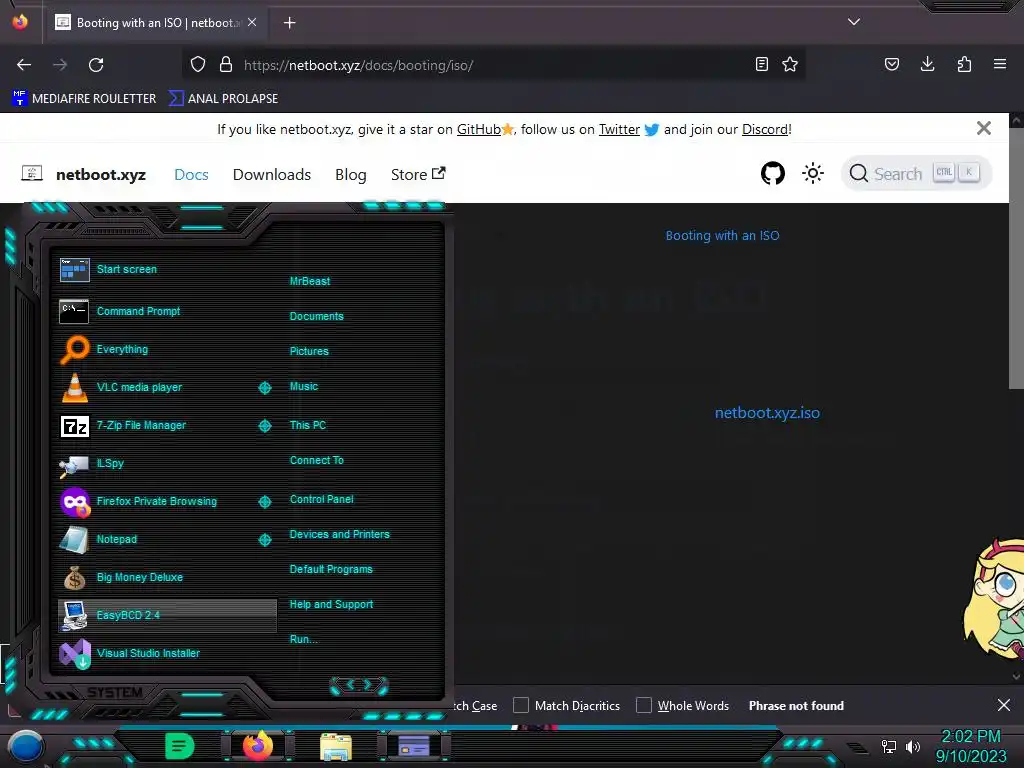
Task: Open the Docs nav item
Action: pyautogui.click(x=191, y=174)
